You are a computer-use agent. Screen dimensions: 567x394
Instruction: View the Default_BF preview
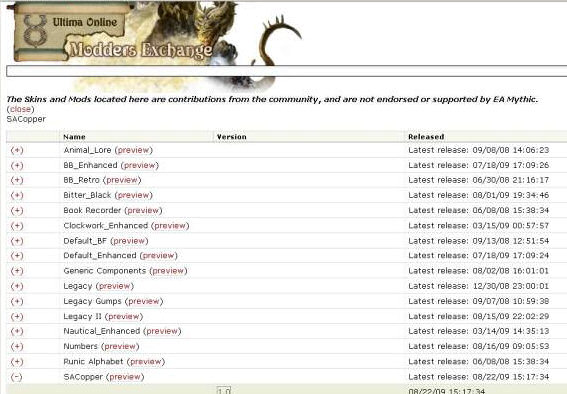[129, 241]
